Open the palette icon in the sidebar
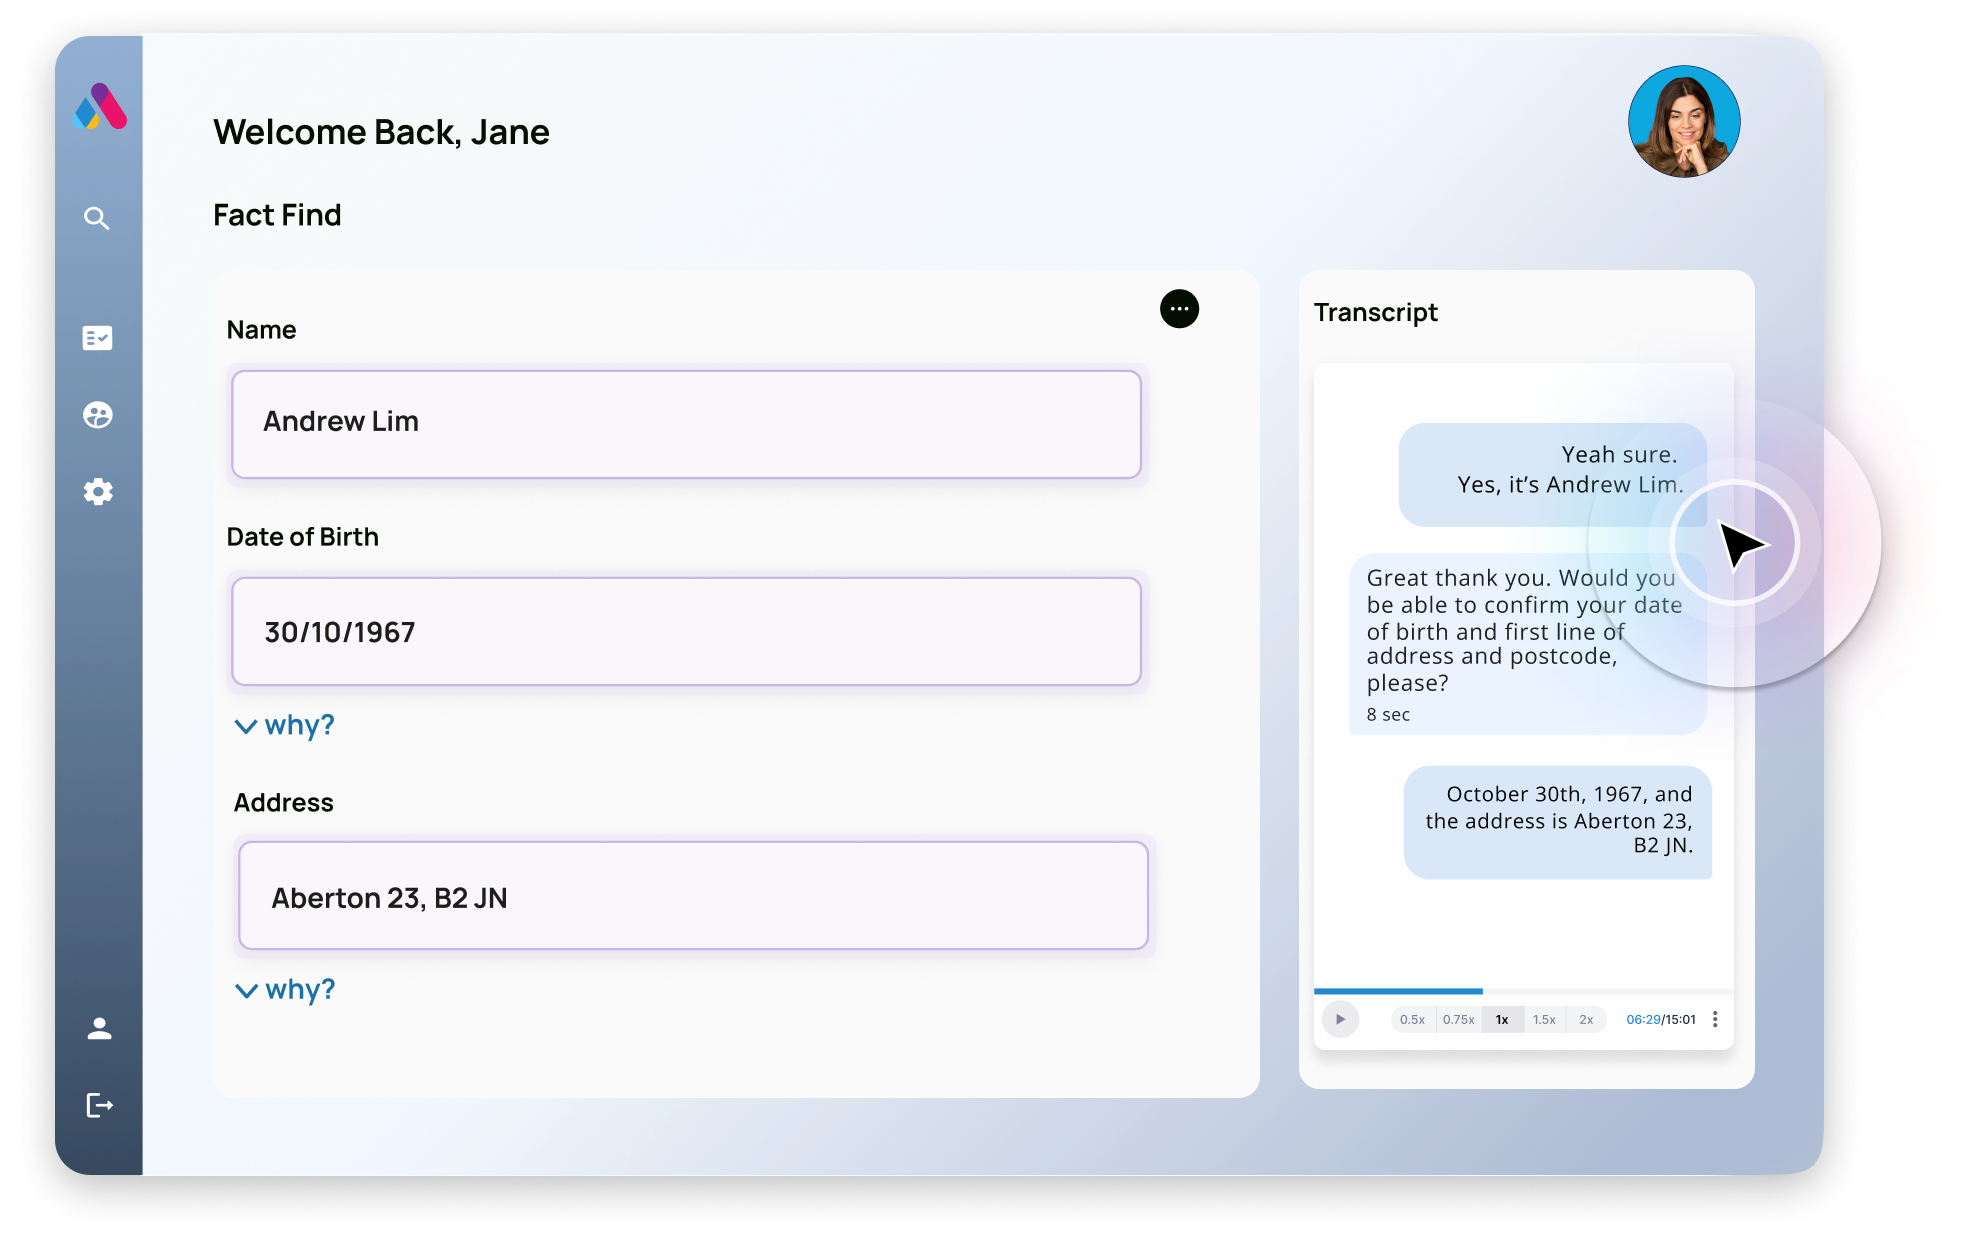Screen dimensions: 1970x1233 pyautogui.click(x=97, y=414)
